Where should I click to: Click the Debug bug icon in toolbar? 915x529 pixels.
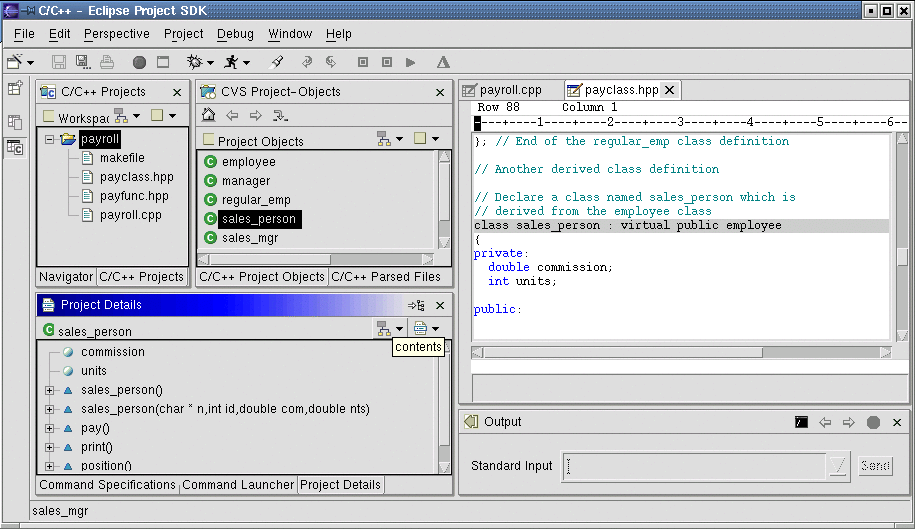point(194,62)
